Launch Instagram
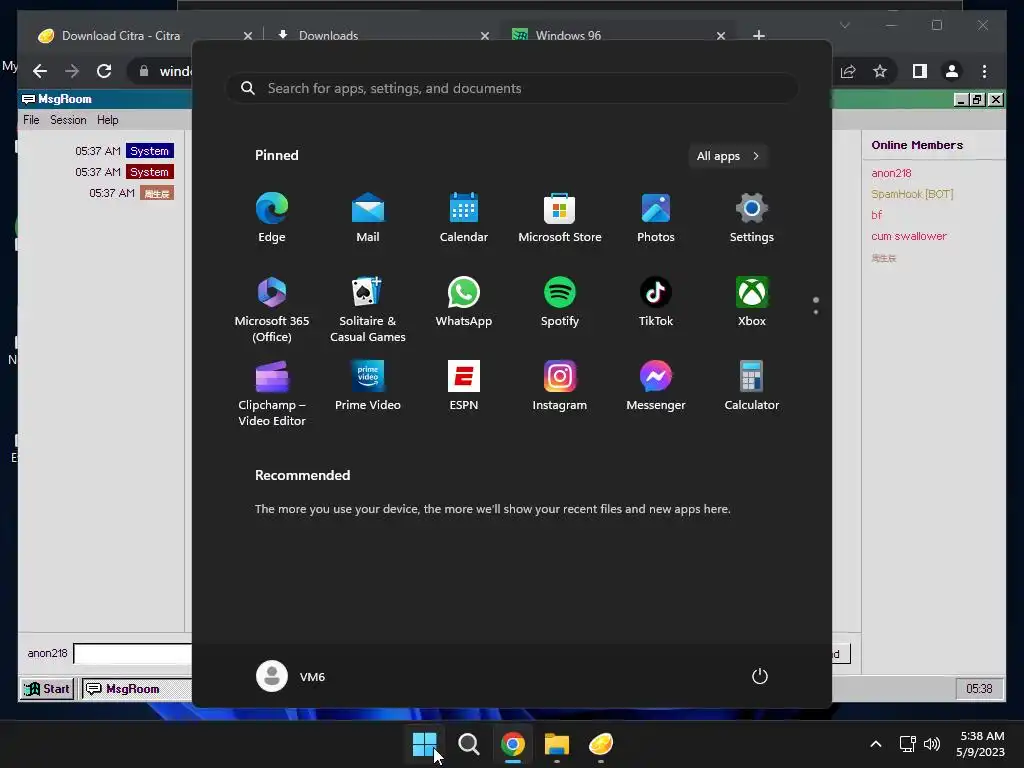Viewport: 1024px width, 768px height. (560, 385)
